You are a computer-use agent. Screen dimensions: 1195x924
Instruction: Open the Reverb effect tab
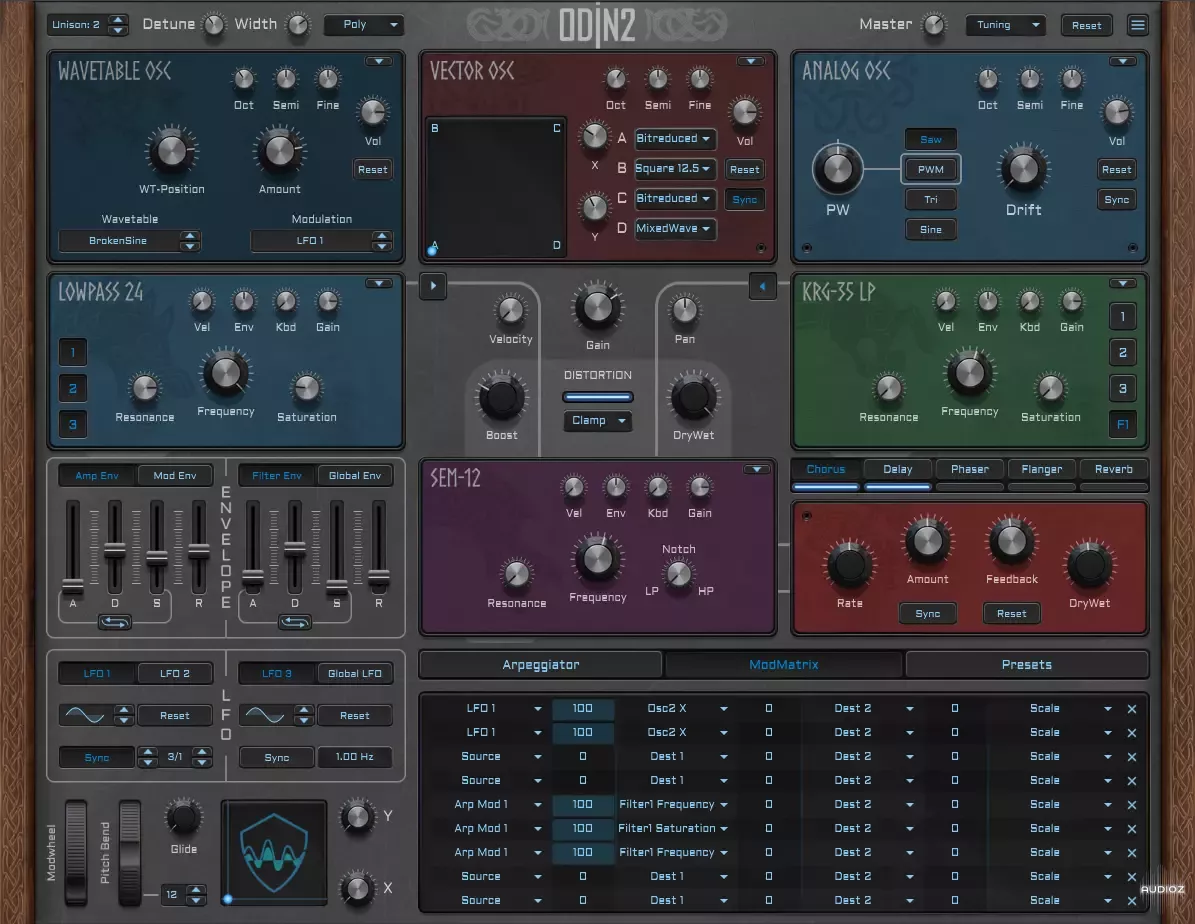[1113, 470]
